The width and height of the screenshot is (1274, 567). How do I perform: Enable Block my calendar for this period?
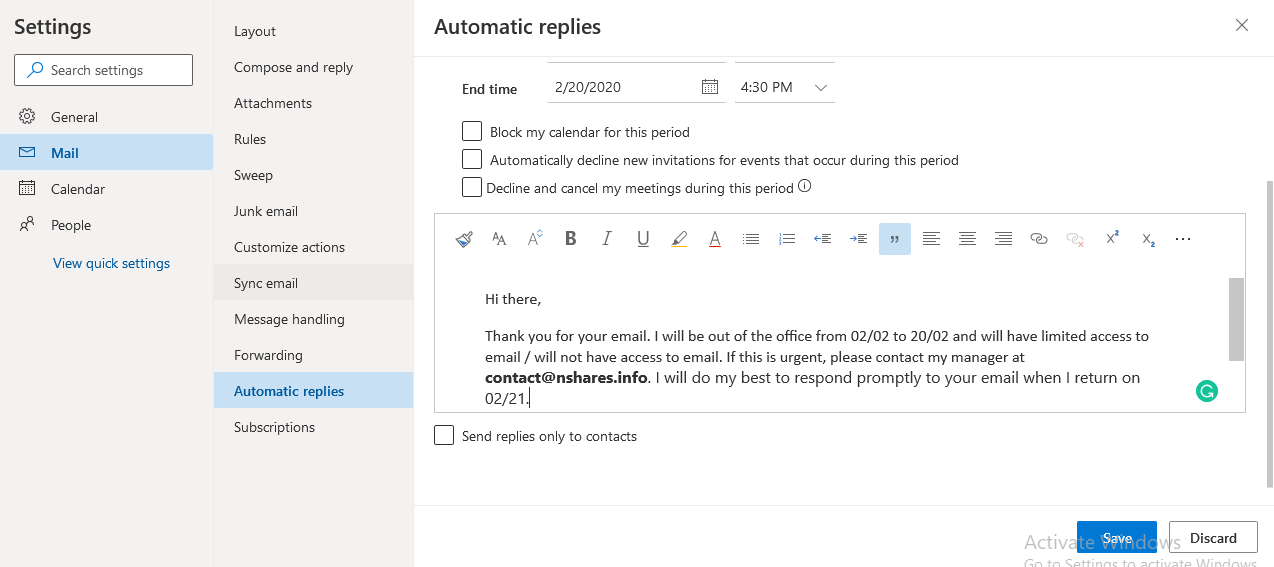(472, 131)
